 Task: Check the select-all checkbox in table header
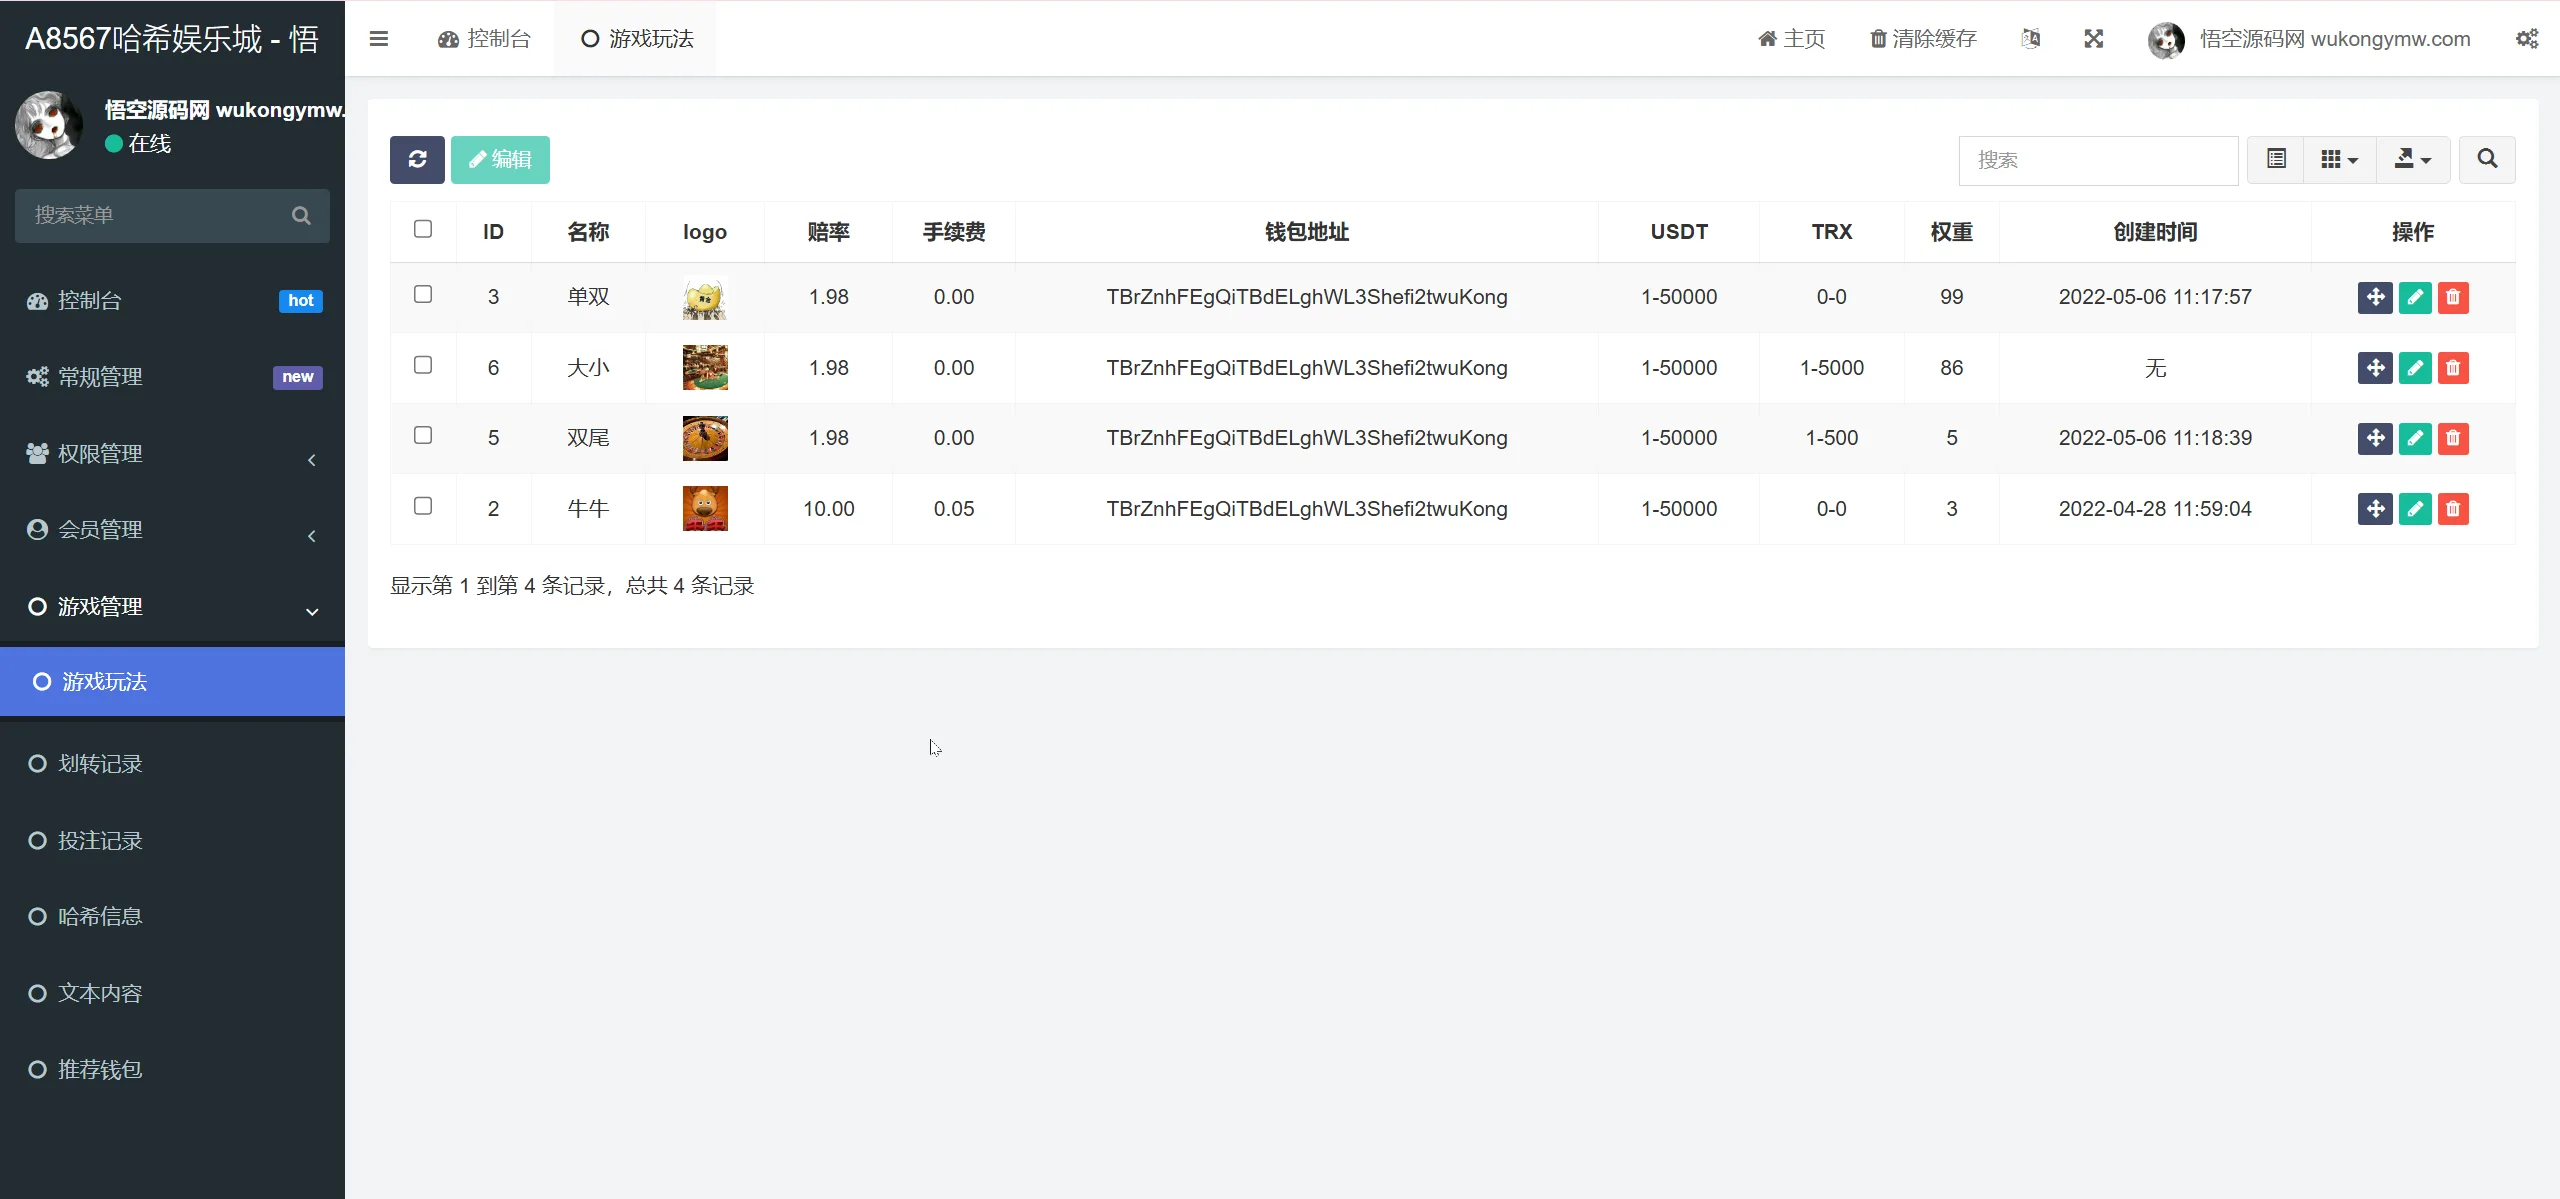tap(423, 228)
